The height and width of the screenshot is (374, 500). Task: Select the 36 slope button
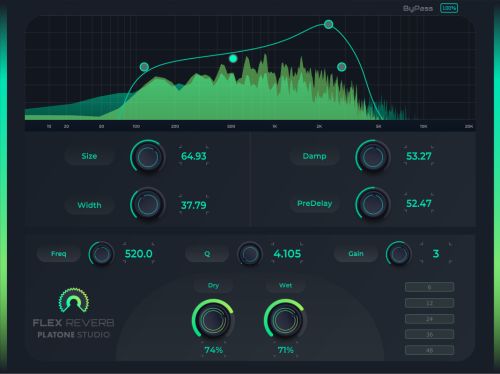pos(429,334)
